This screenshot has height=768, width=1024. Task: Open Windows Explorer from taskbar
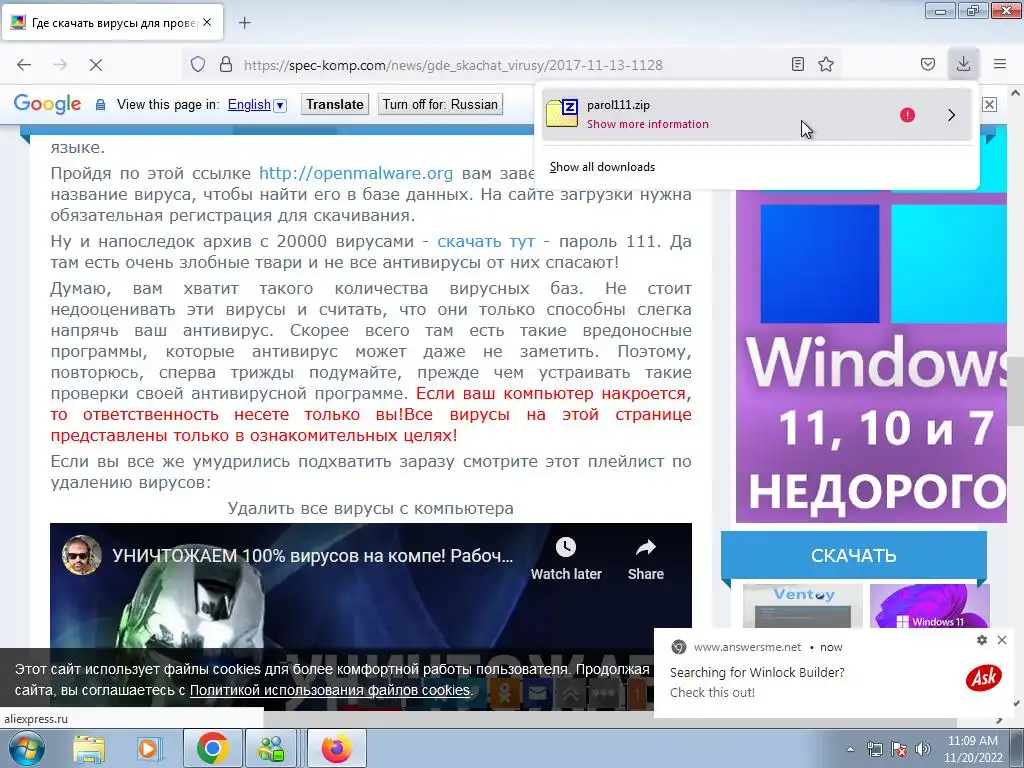pos(89,748)
